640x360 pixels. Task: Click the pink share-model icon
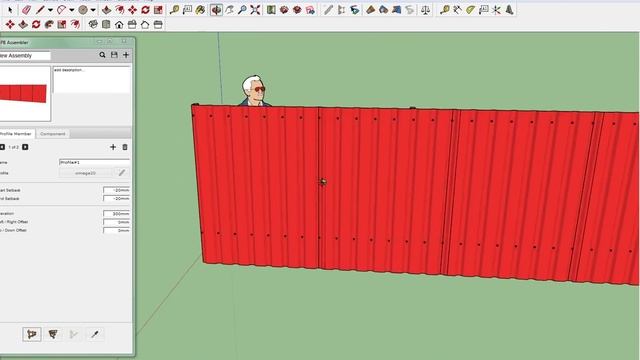coord(310,10)
